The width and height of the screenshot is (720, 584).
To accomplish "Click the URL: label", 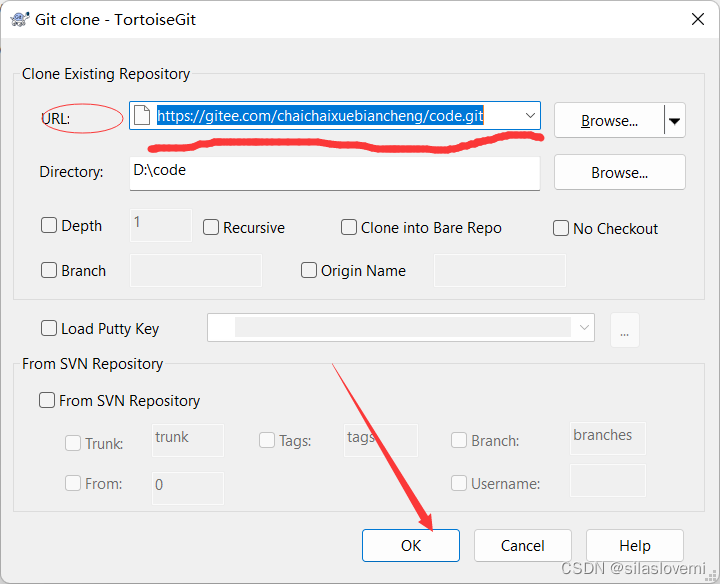I will pos(56,119).
